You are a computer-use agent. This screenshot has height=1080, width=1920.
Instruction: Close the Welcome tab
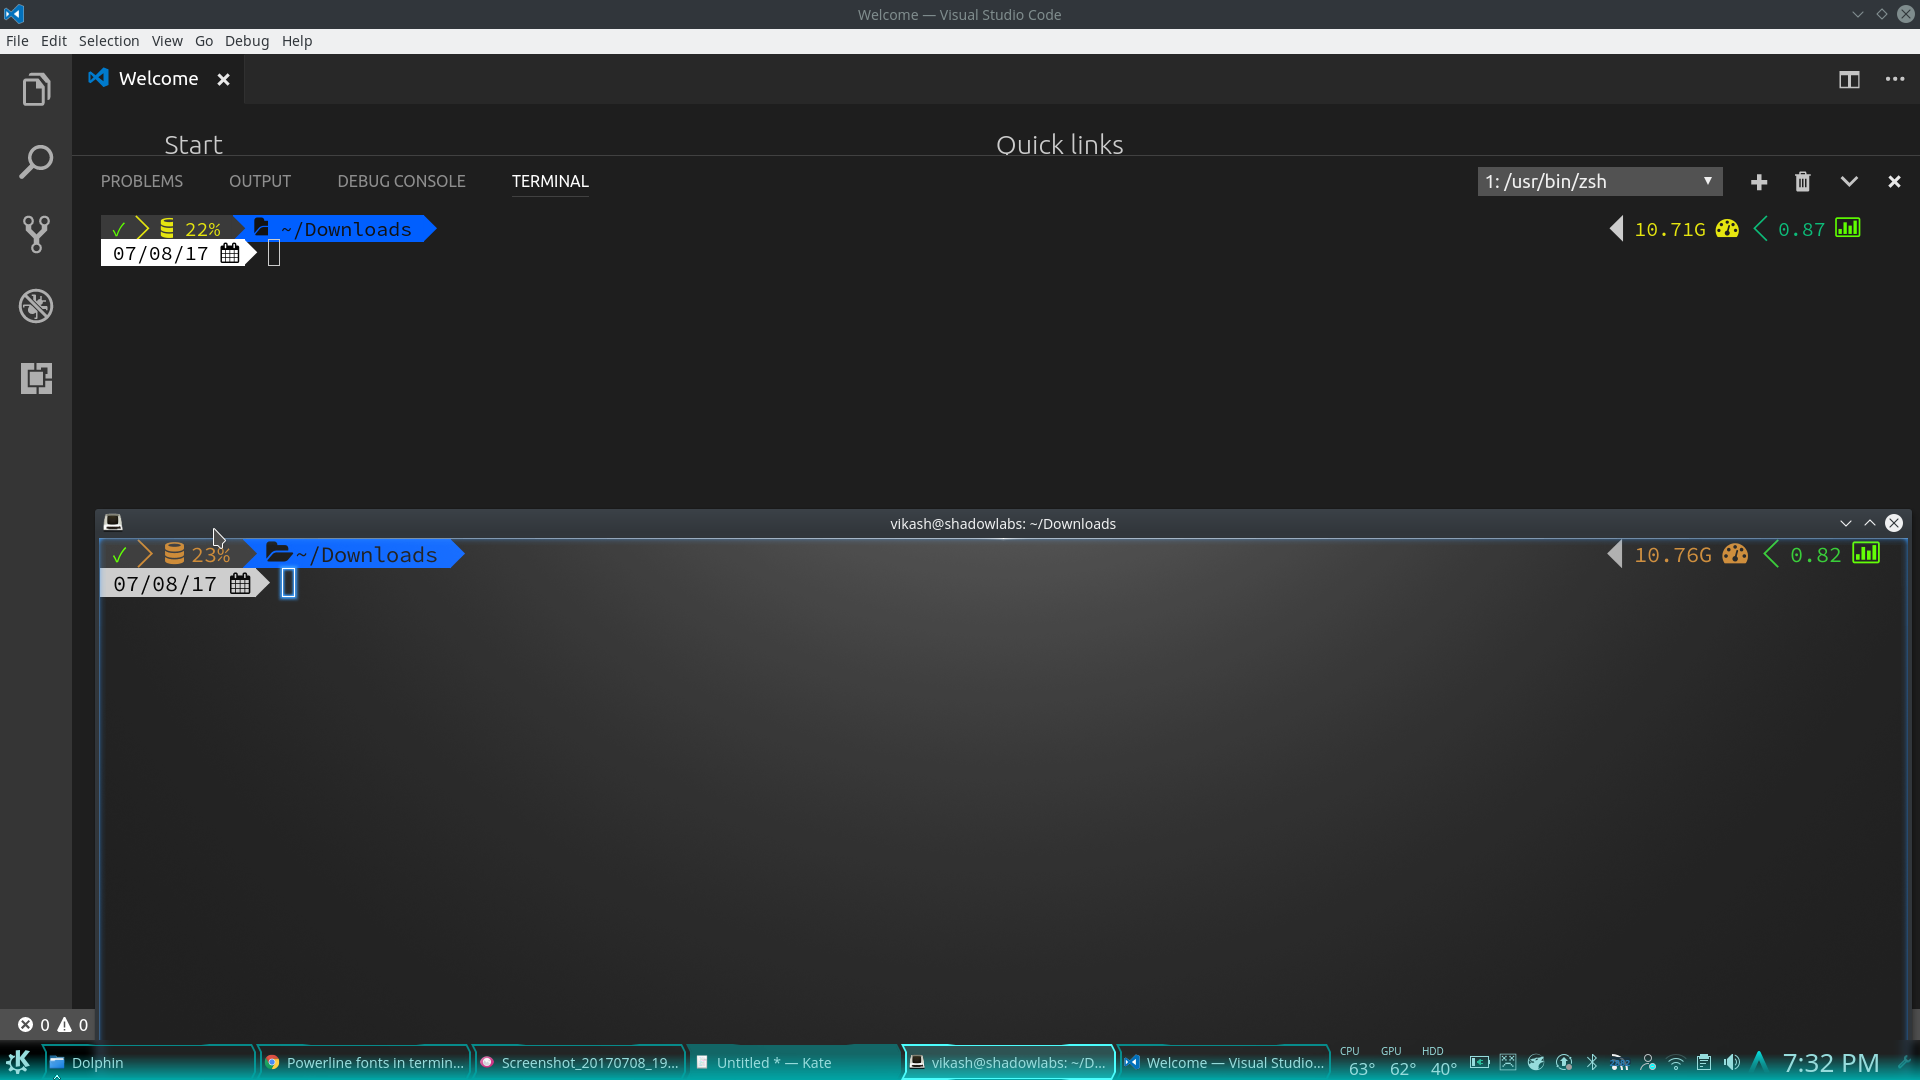[x=224, y=80]
